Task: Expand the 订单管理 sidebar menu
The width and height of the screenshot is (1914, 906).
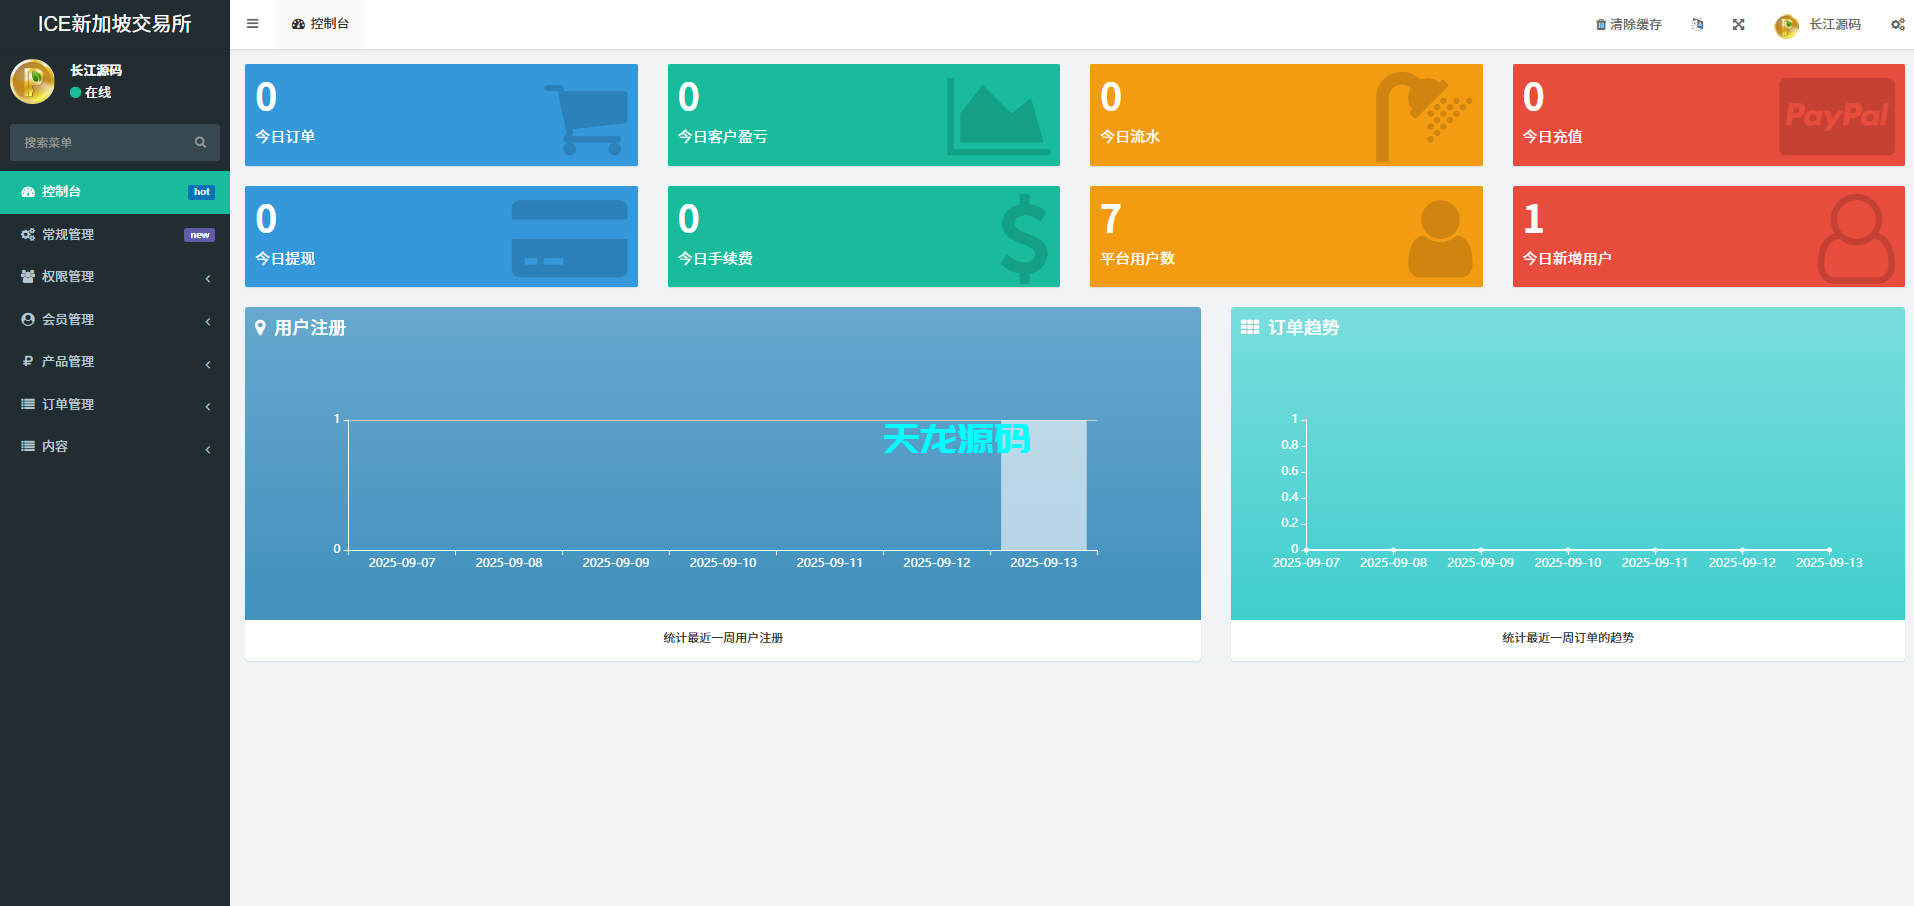Action: (115, 405)
